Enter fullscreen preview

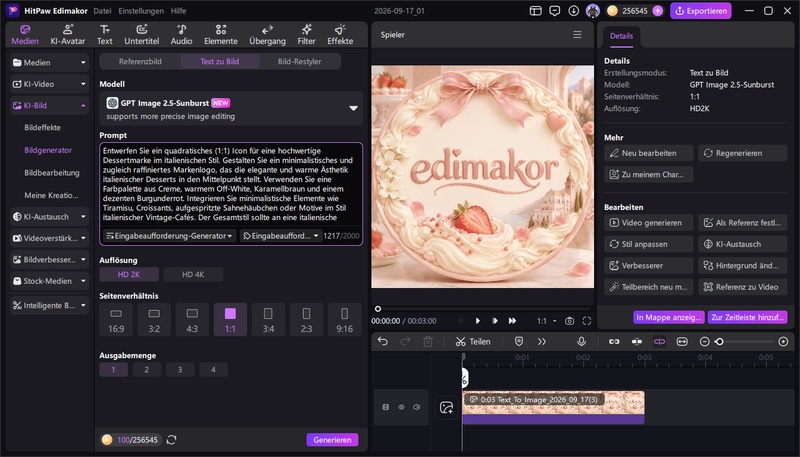587,321
